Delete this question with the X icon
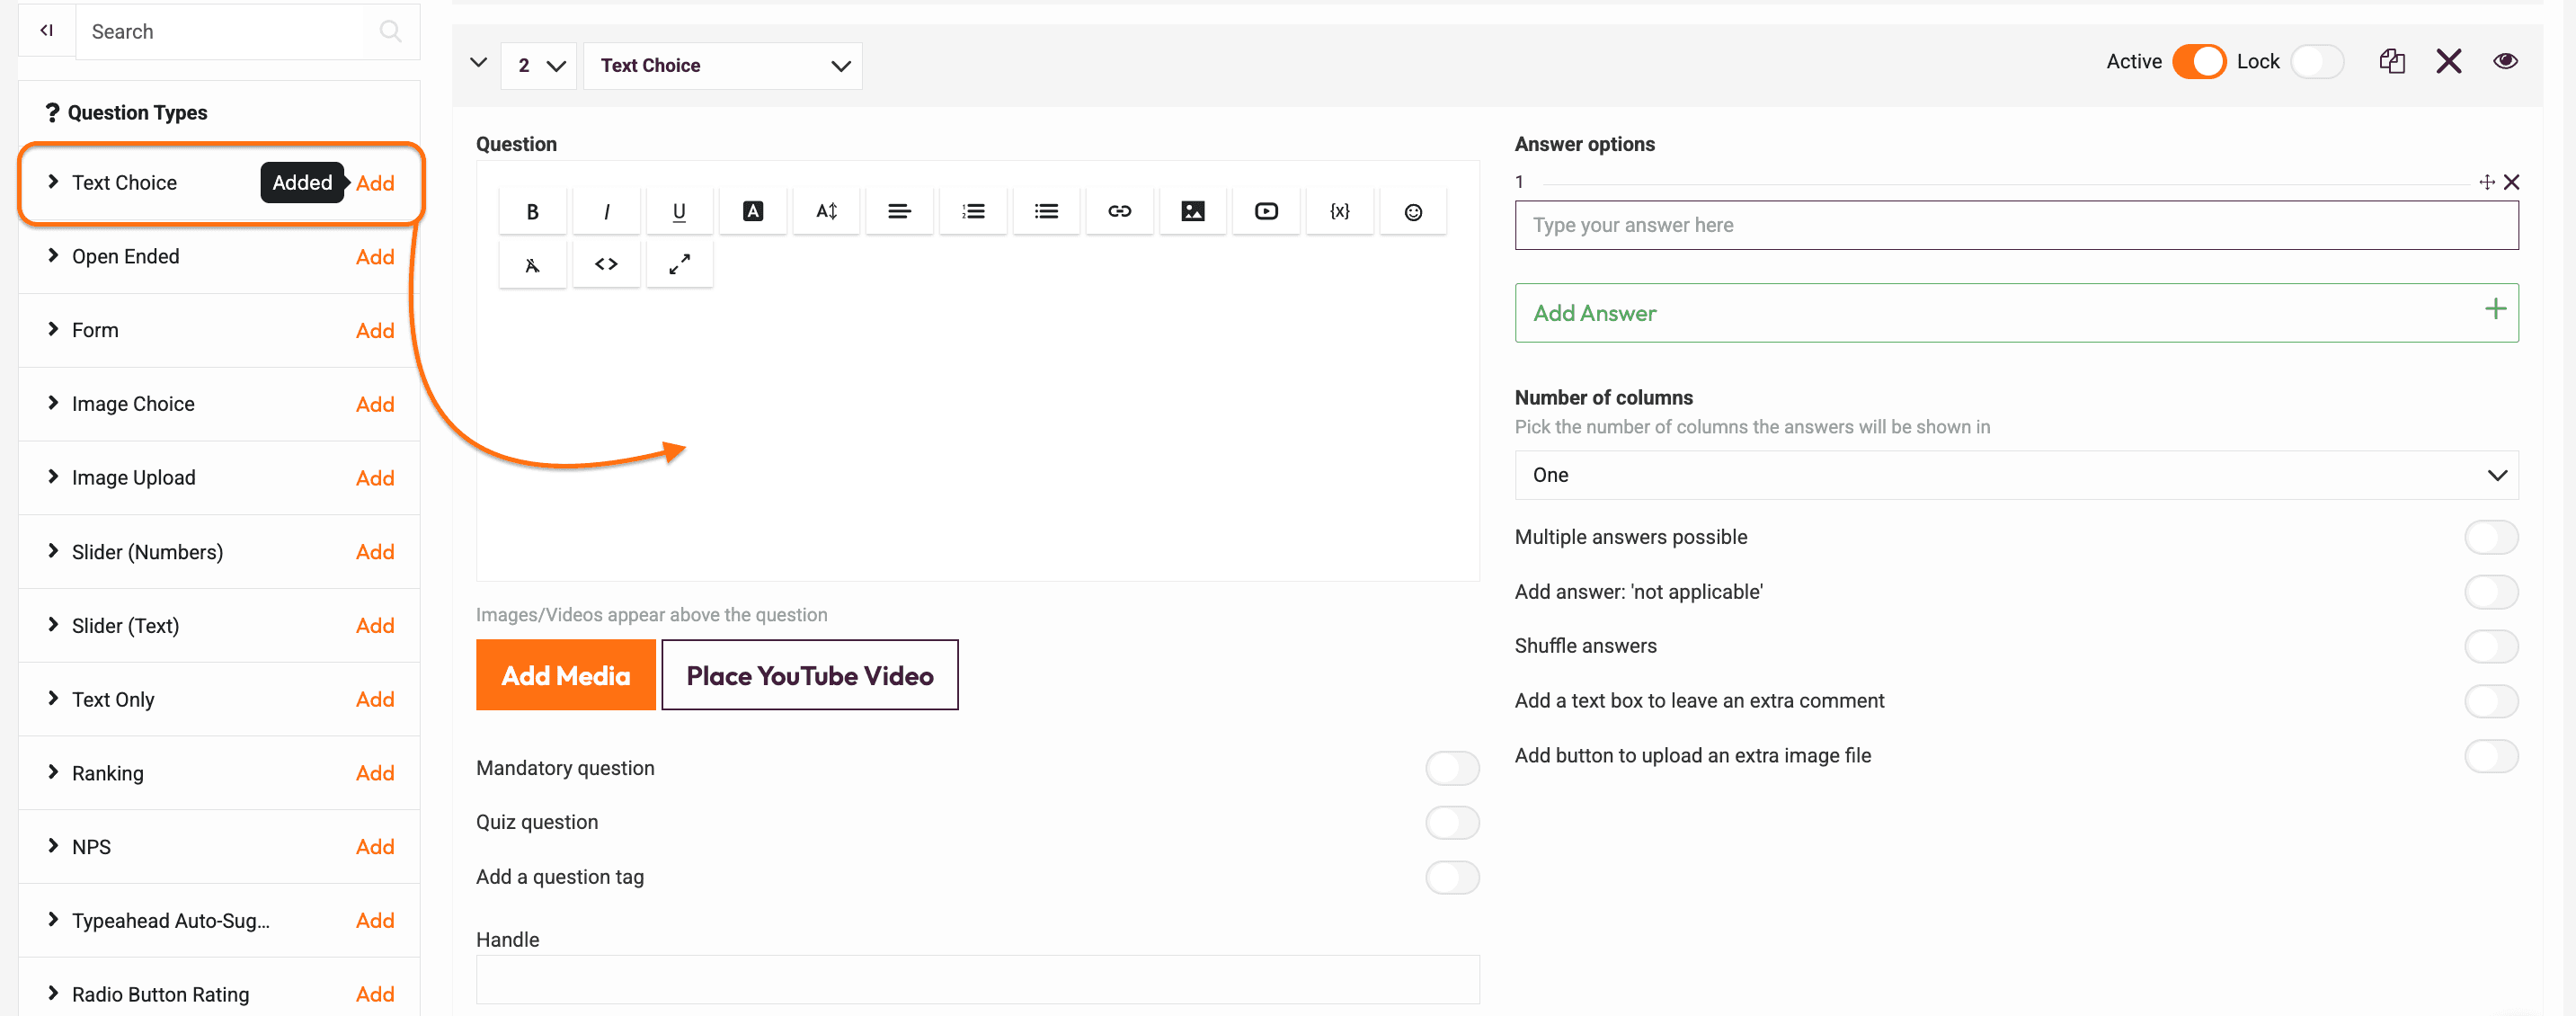 (x=2448, y=62)
